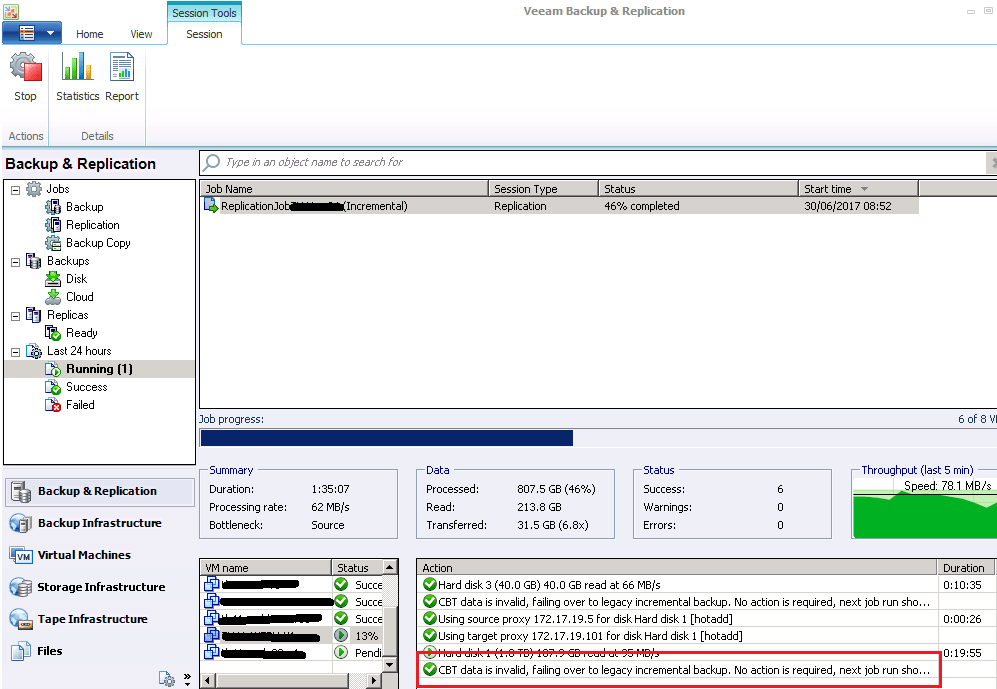Click the Session Tools contextual tab
This screenshot has height=689, width=997.
[204, 13]
